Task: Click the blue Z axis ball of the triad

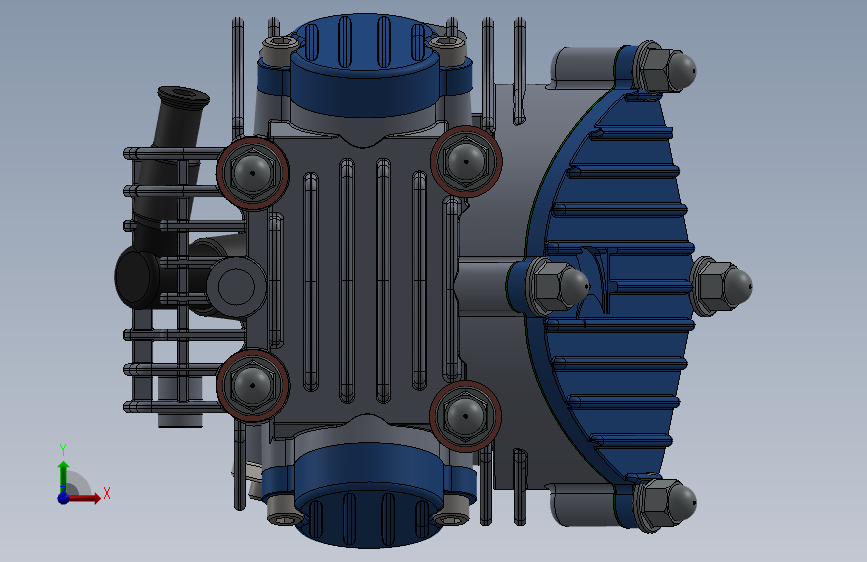Action: (64, 498)
